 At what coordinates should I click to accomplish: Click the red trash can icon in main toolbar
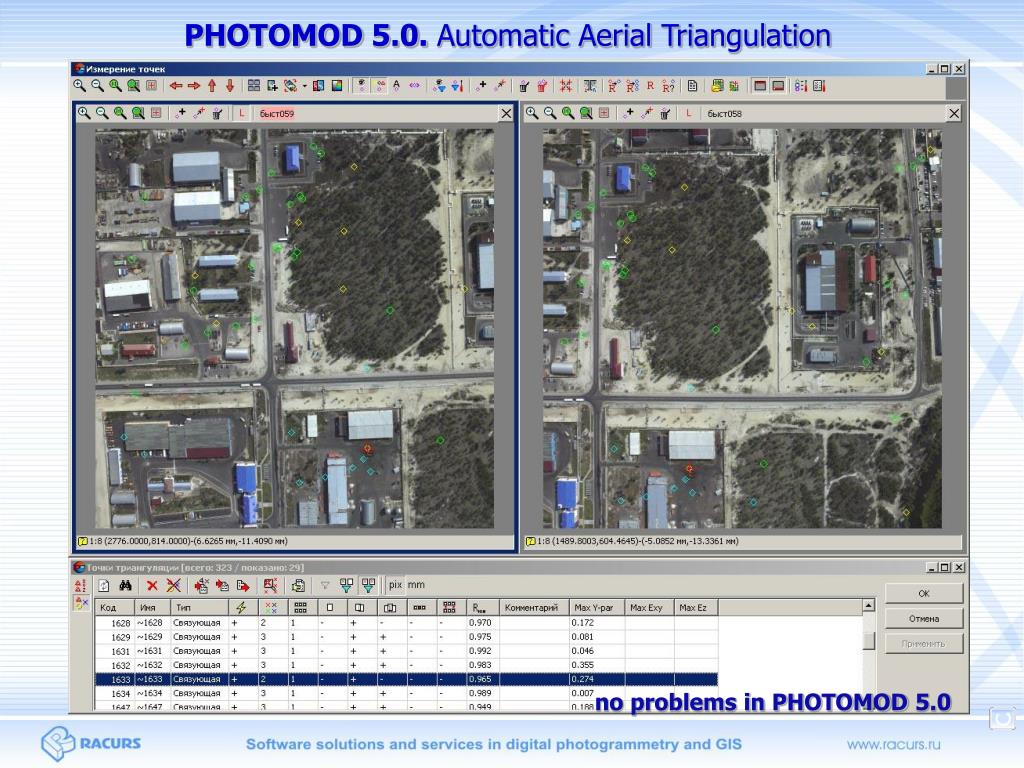click(x=541, y=86)
